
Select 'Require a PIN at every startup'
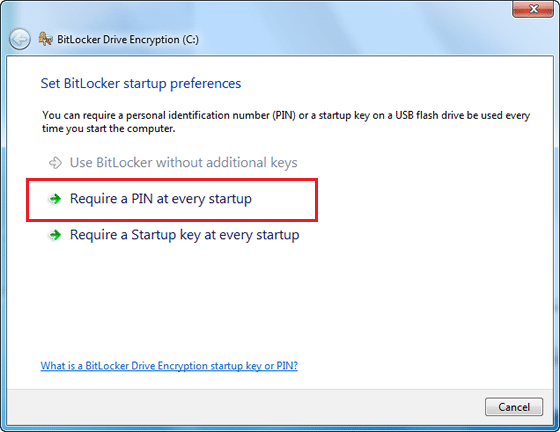click(161, 199)
